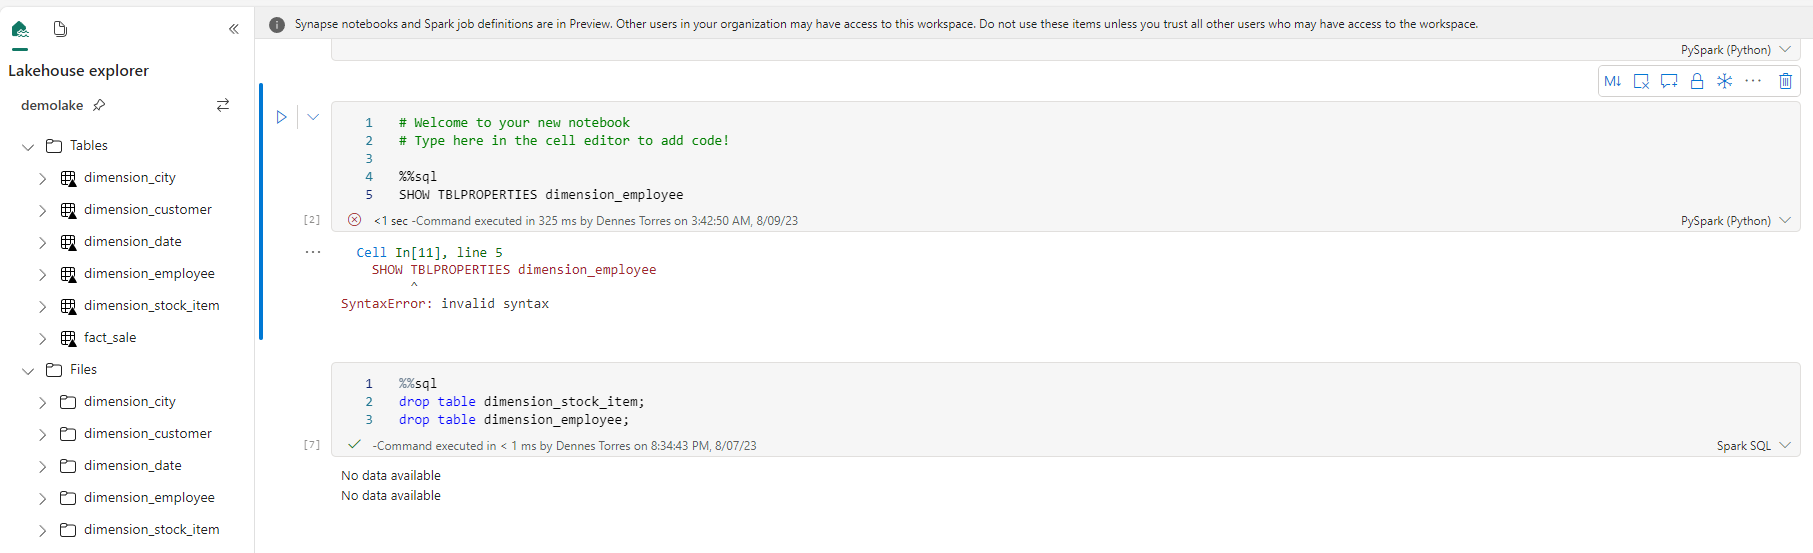Expand the dimension_stock_item table node
The image size is (1813, 553).
point(42,306)
